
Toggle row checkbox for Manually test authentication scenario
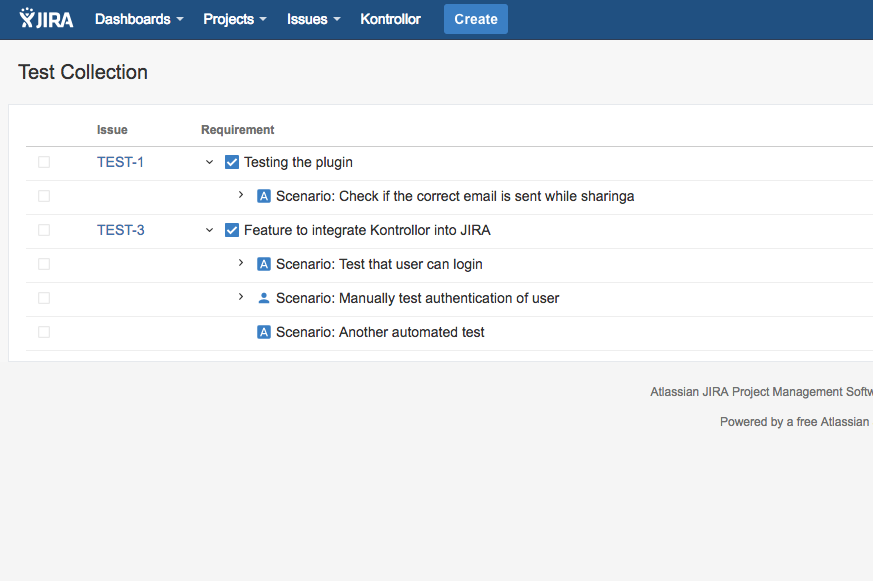pyautogui.click(x=44, y=298)
